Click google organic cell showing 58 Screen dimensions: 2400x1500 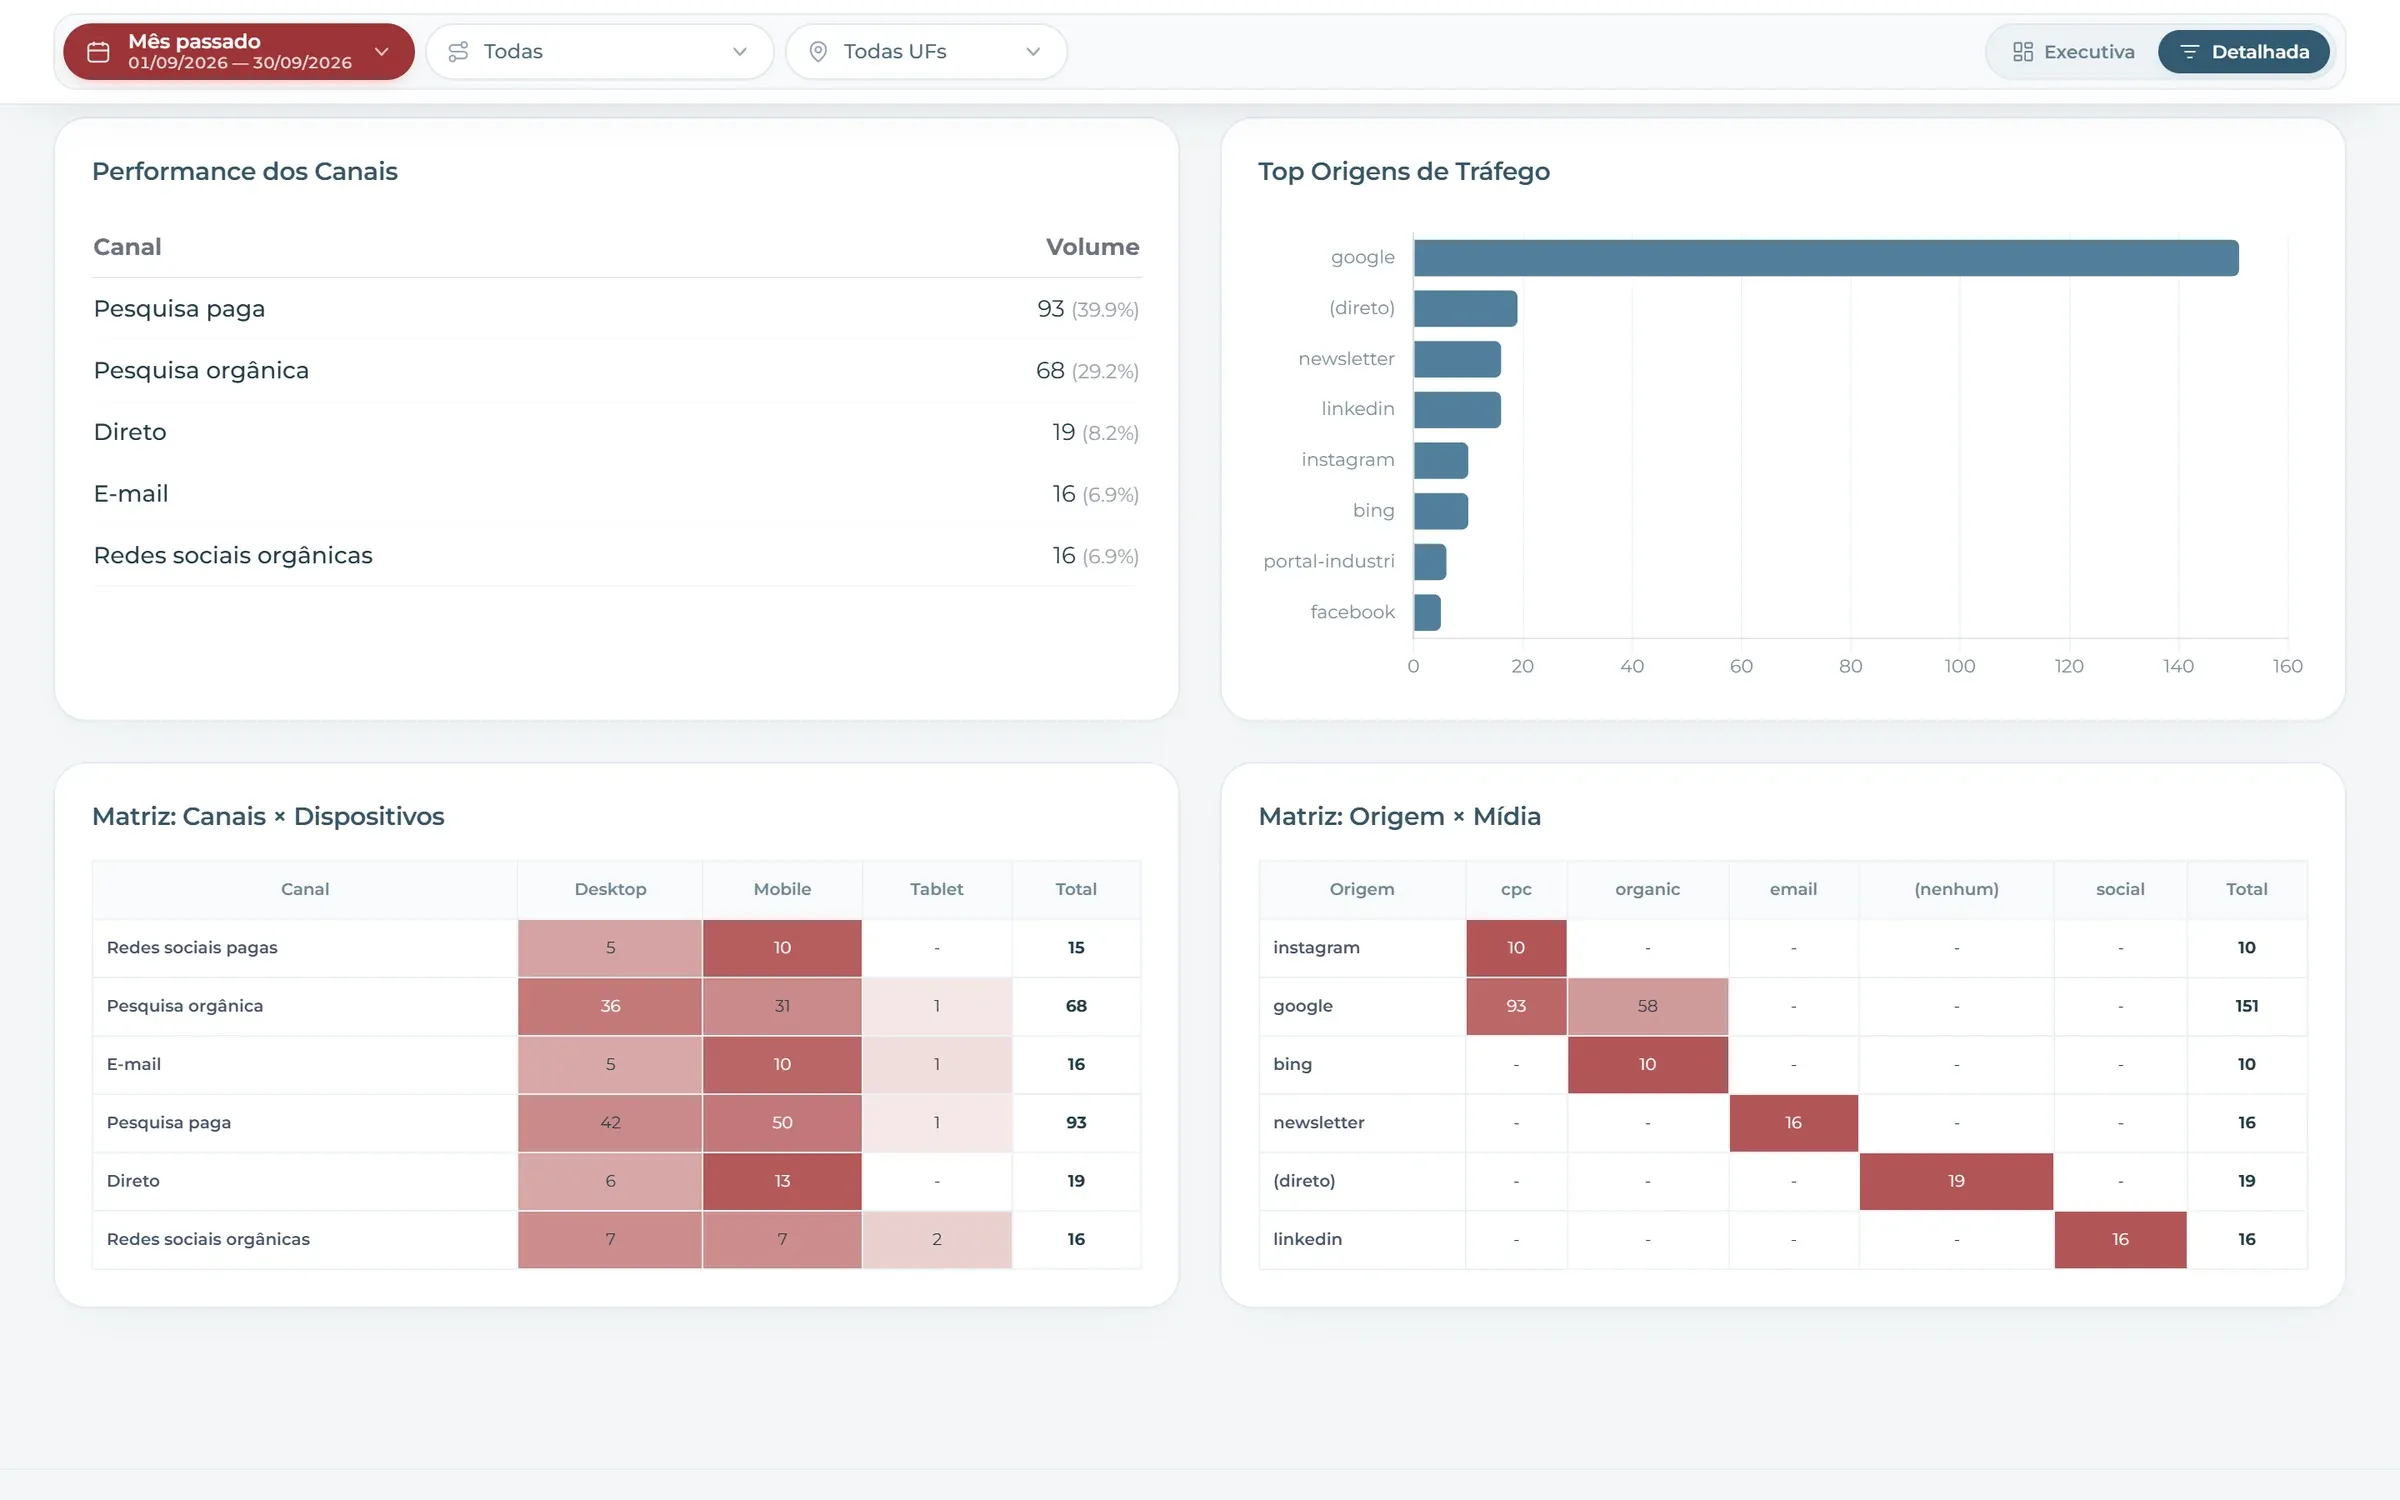click(1648, 1006)
